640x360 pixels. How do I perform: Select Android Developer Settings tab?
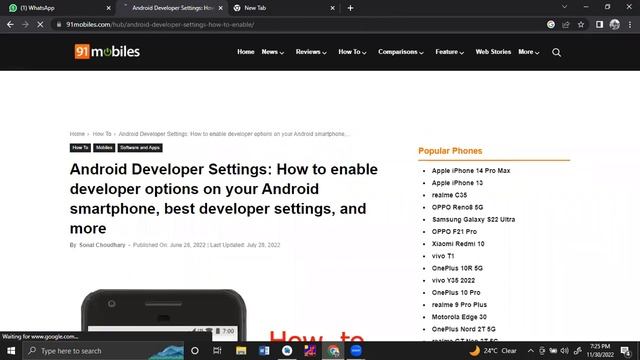[171, 8]
